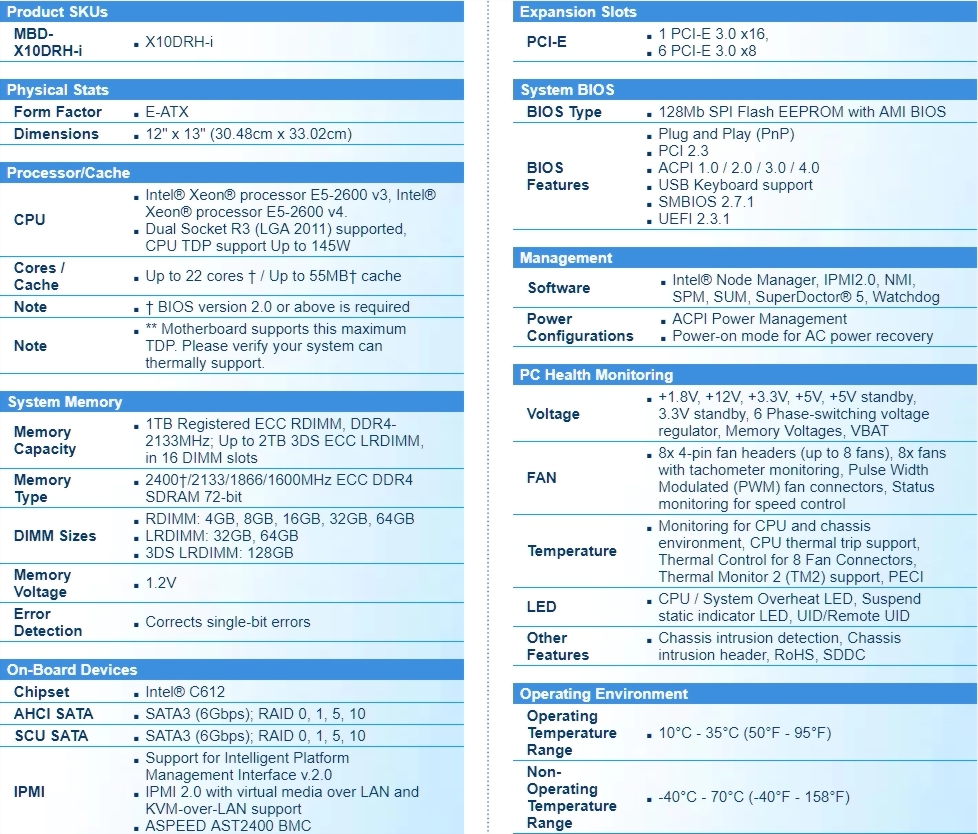Select the 'Error Detection' row label
Screen dimensions: 978x834
click(48, 623)
